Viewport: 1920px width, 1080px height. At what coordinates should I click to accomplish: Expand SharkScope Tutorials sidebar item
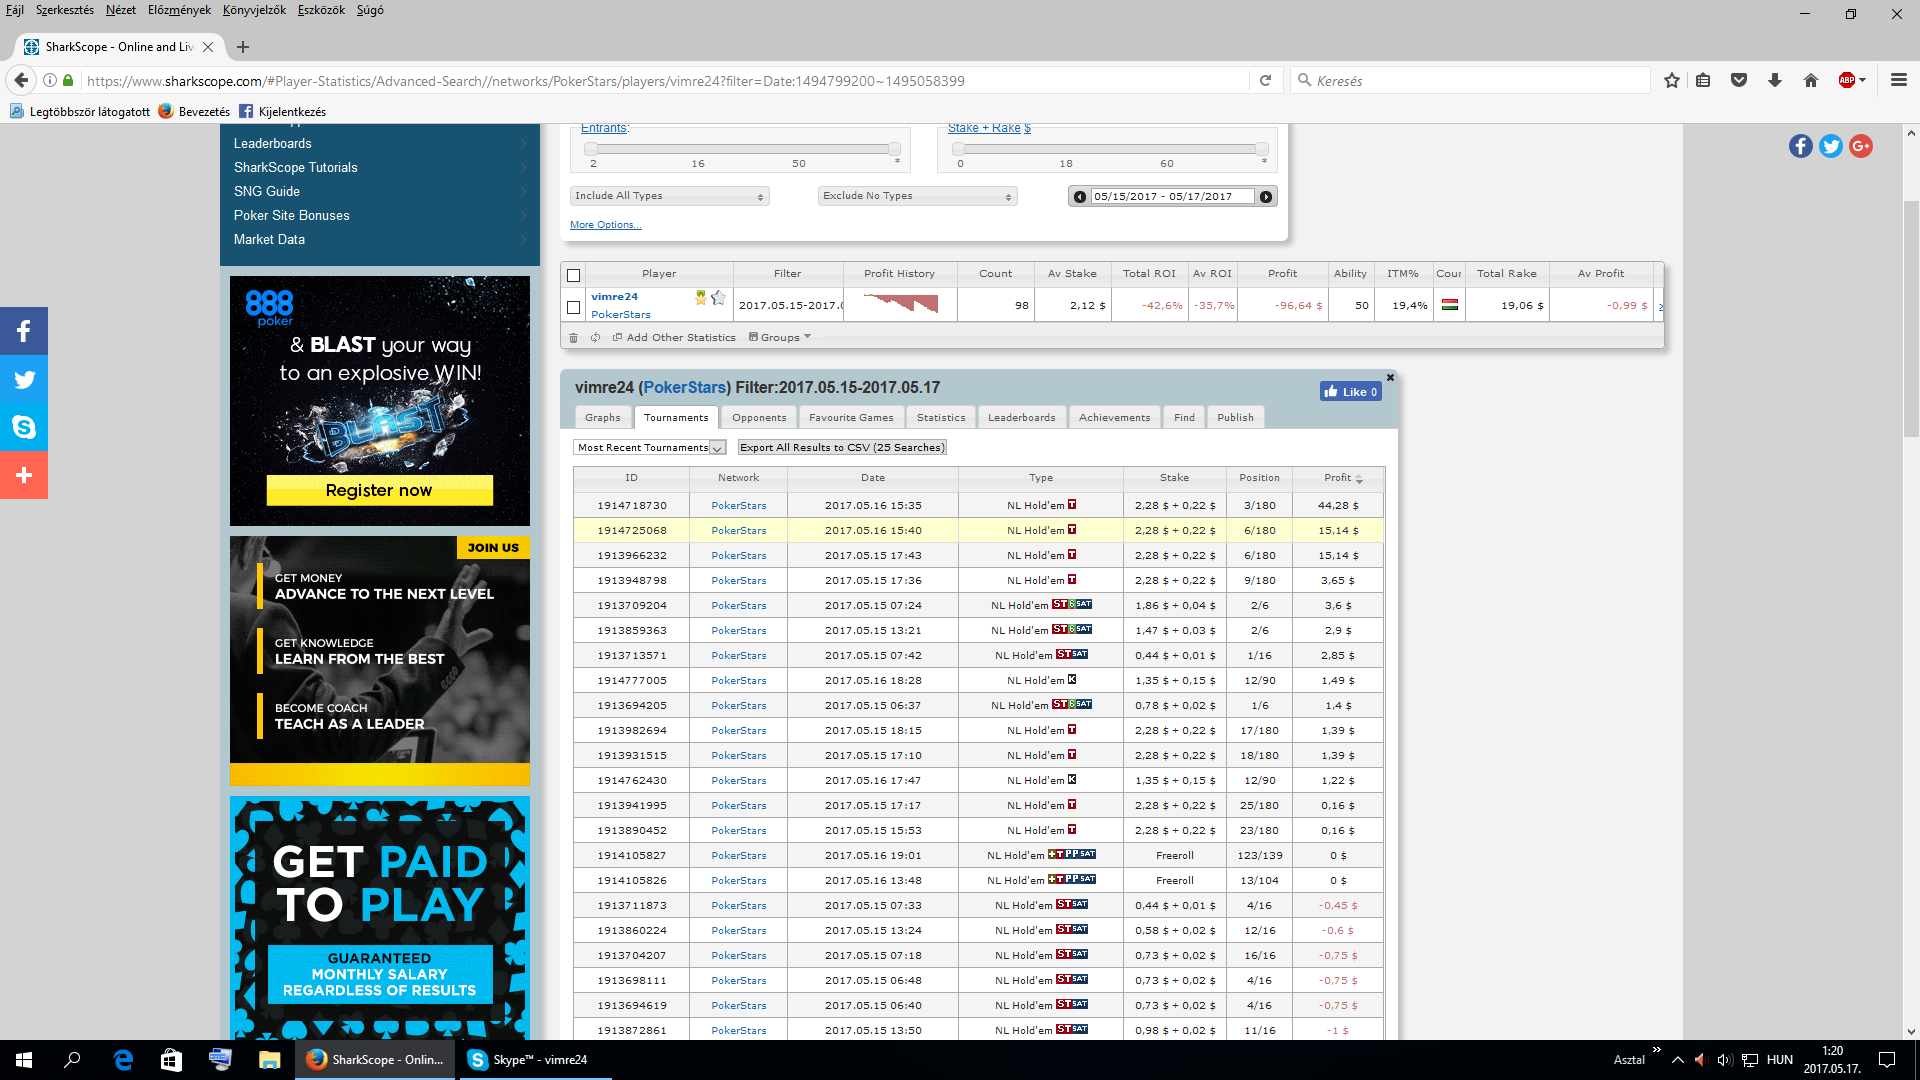[x=380, y=168]
